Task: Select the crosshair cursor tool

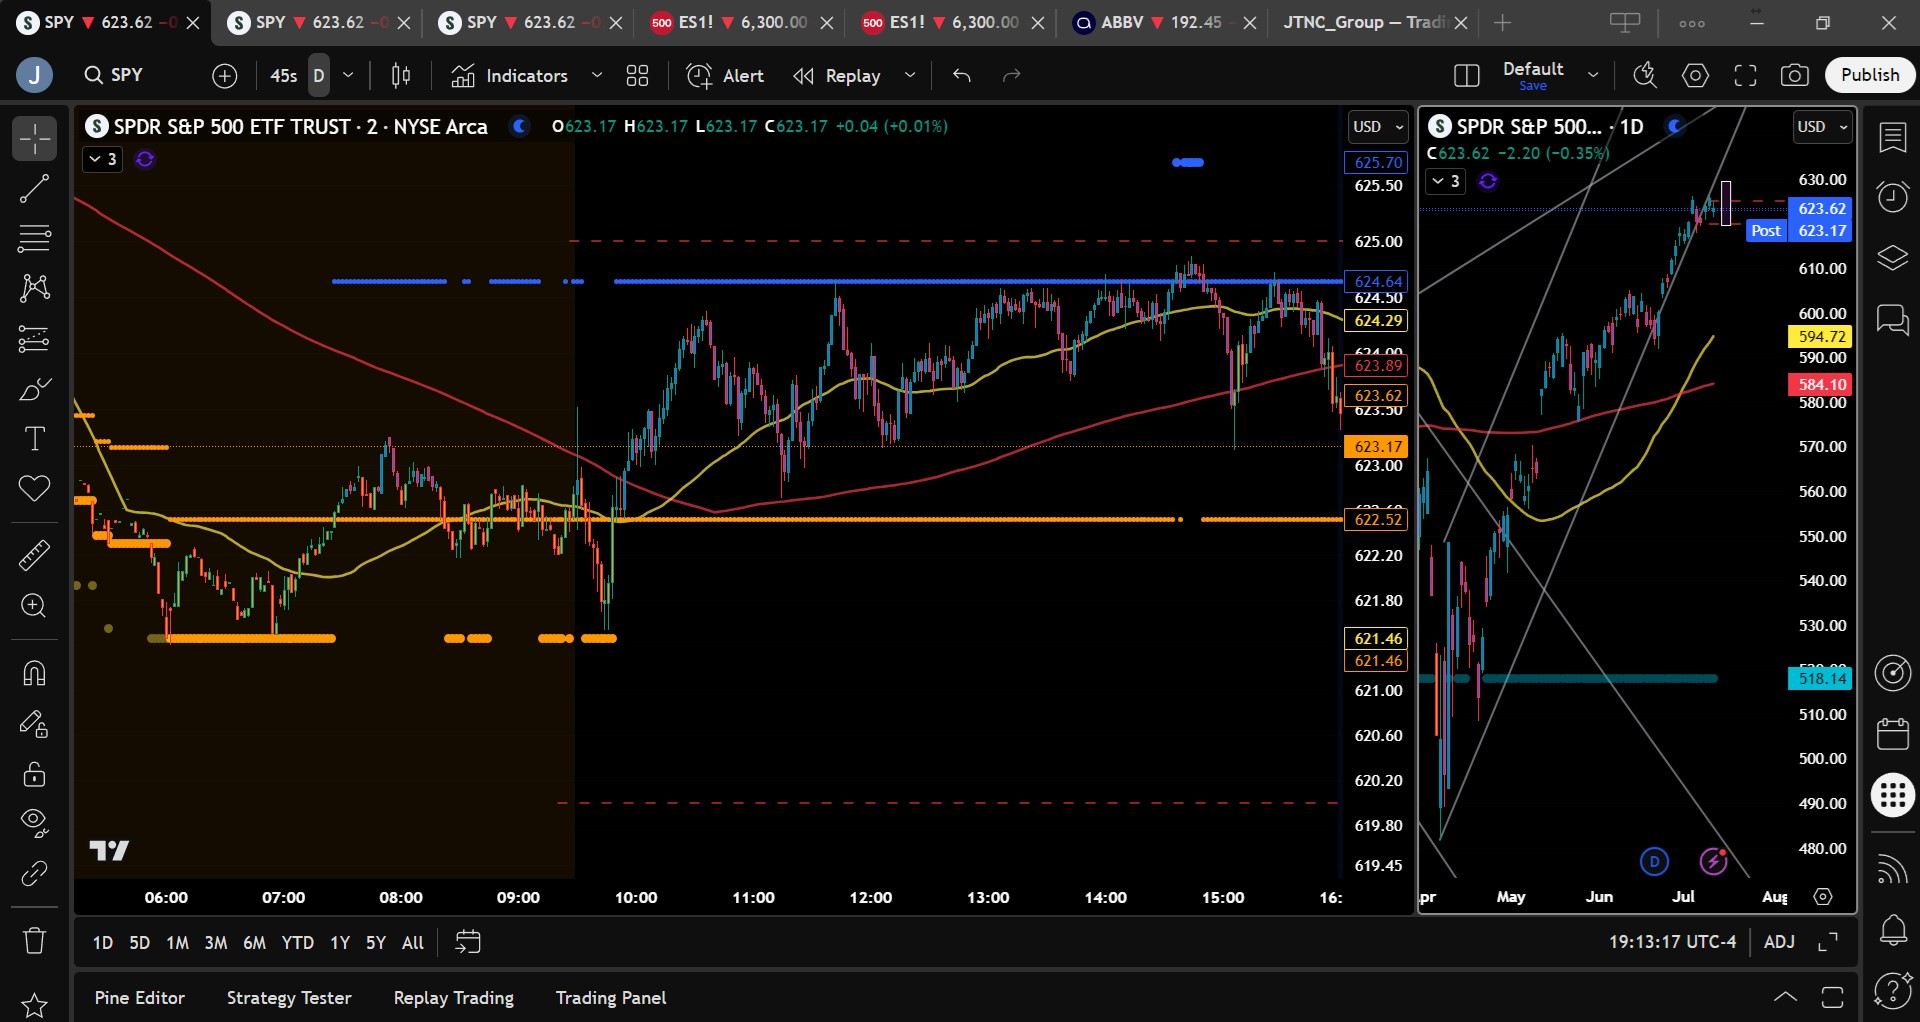Action: [x=34, y=138]
